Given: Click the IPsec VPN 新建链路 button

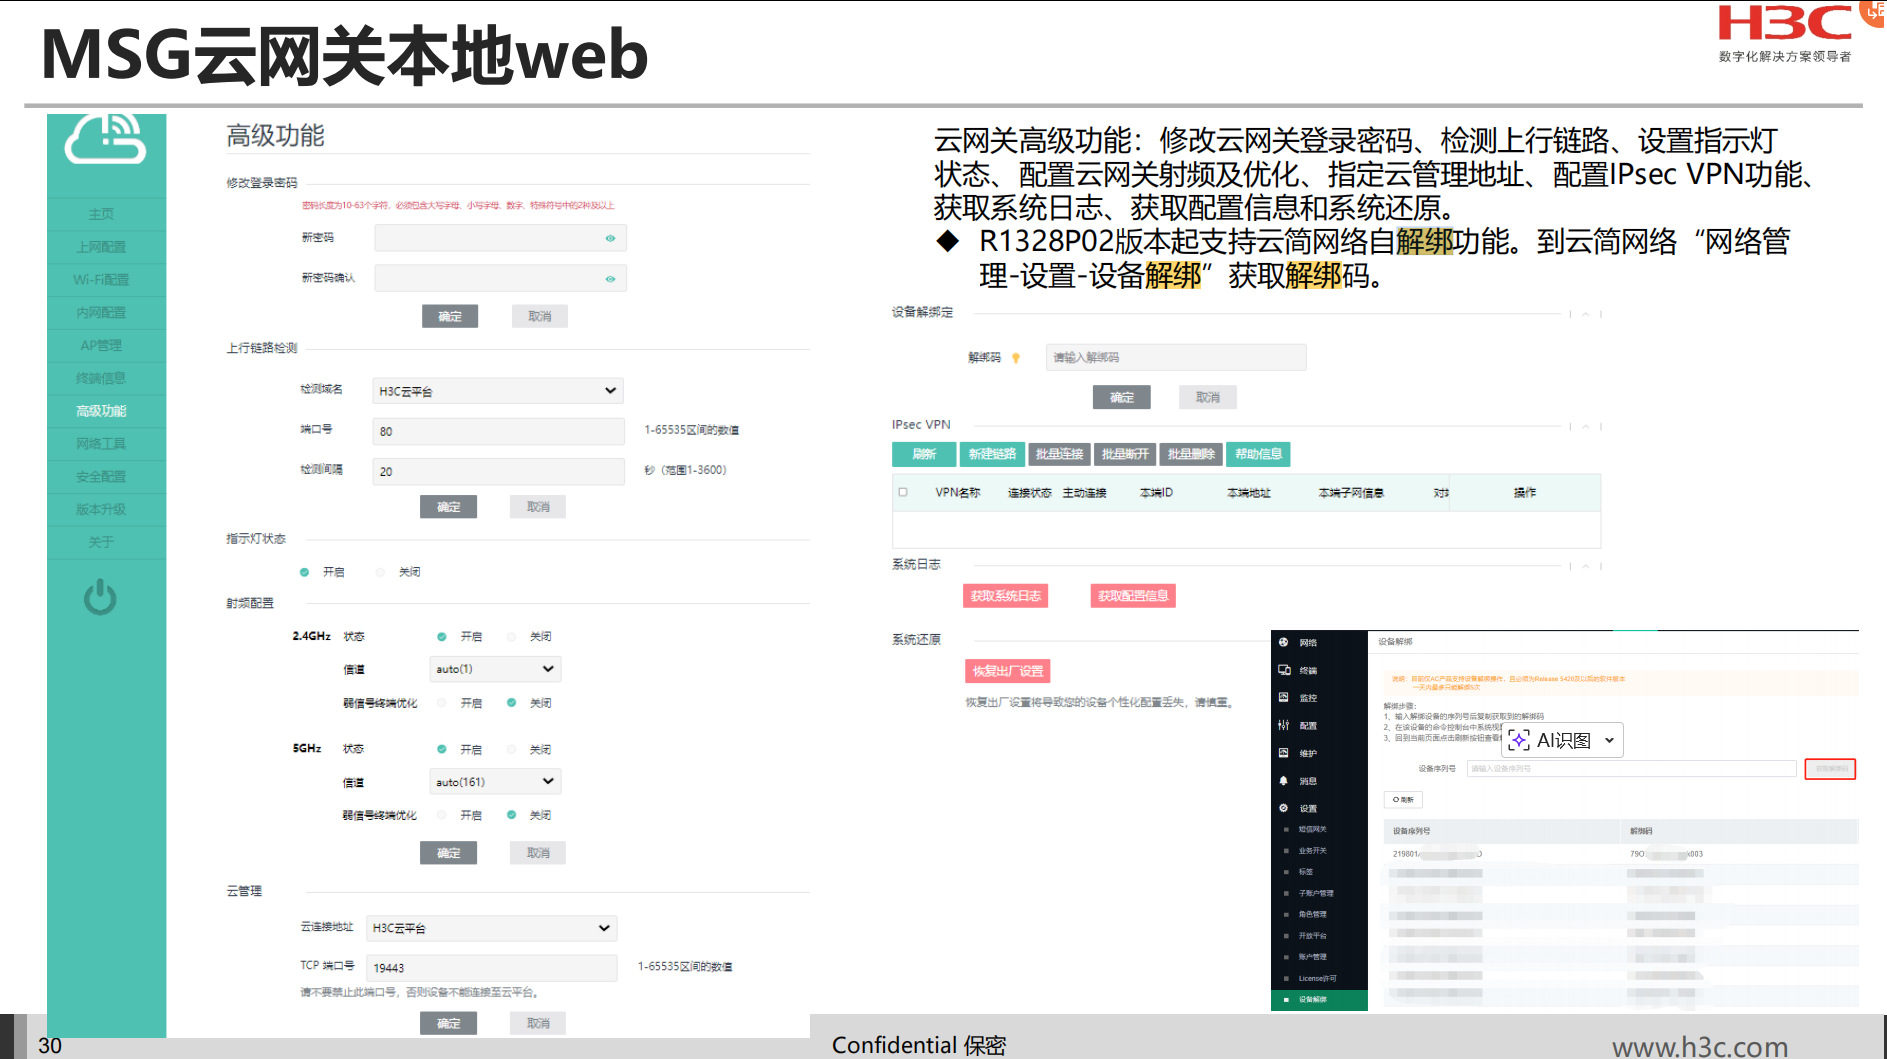Looking at the screenshot, I should pos(992,454).
